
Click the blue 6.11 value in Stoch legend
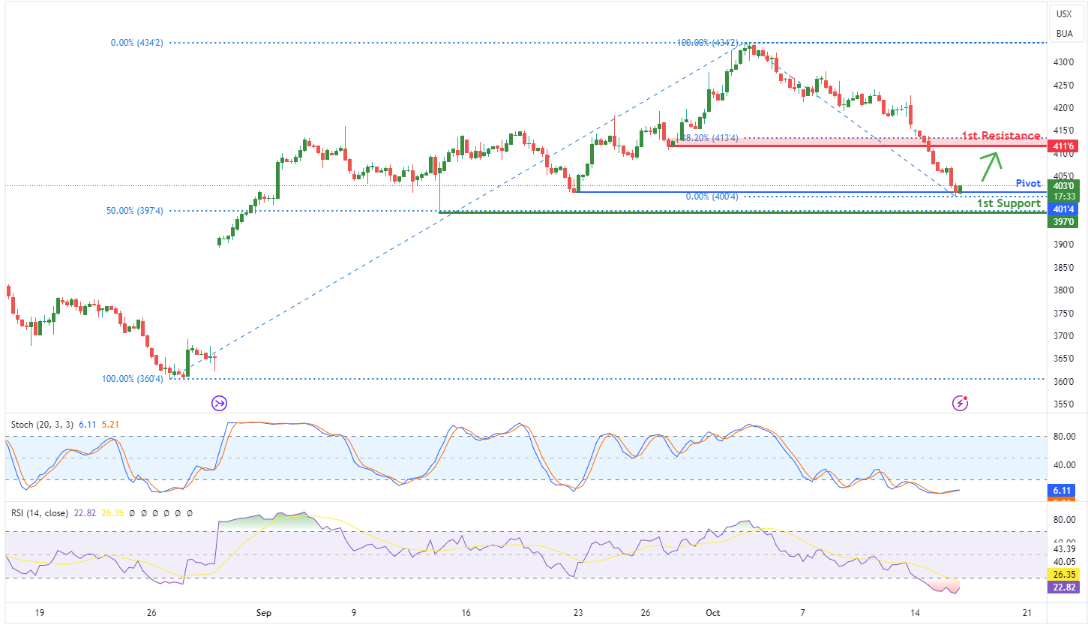[87, 424]
